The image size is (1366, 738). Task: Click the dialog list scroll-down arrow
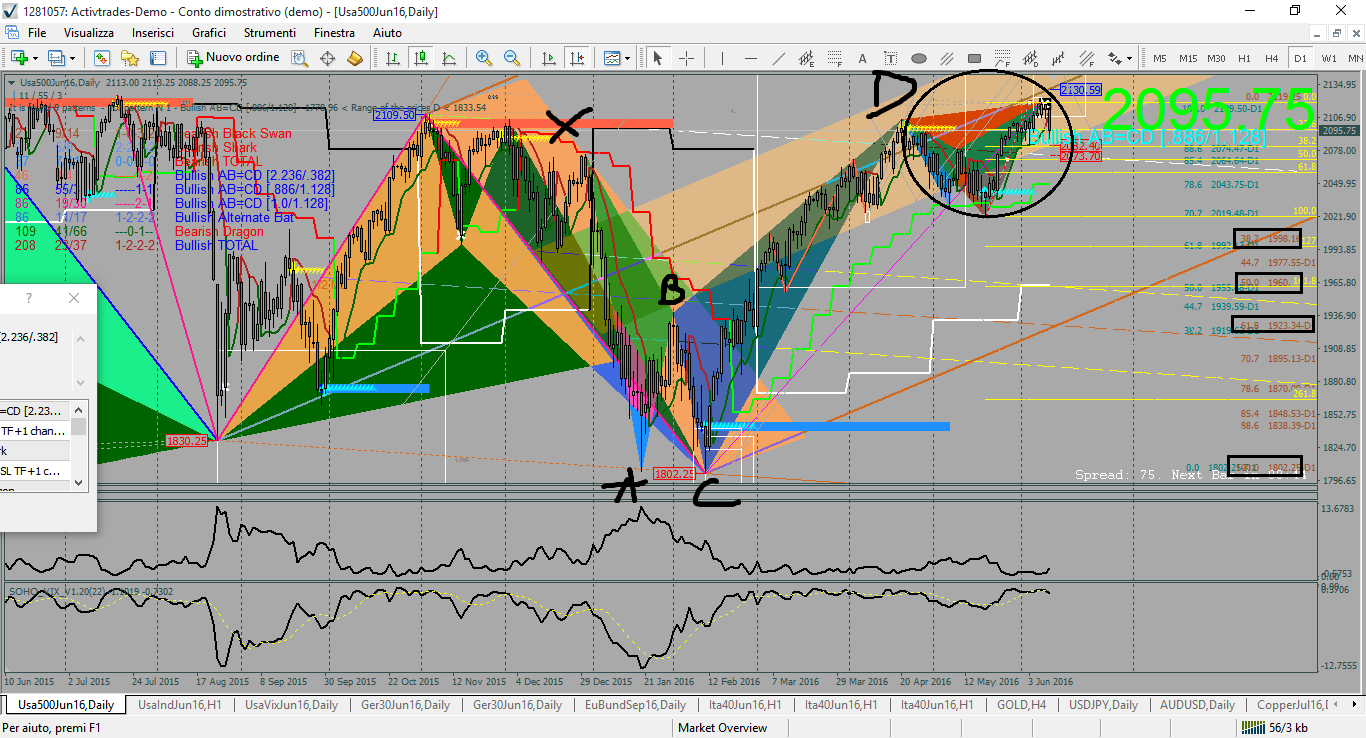[x=78, y=482]
